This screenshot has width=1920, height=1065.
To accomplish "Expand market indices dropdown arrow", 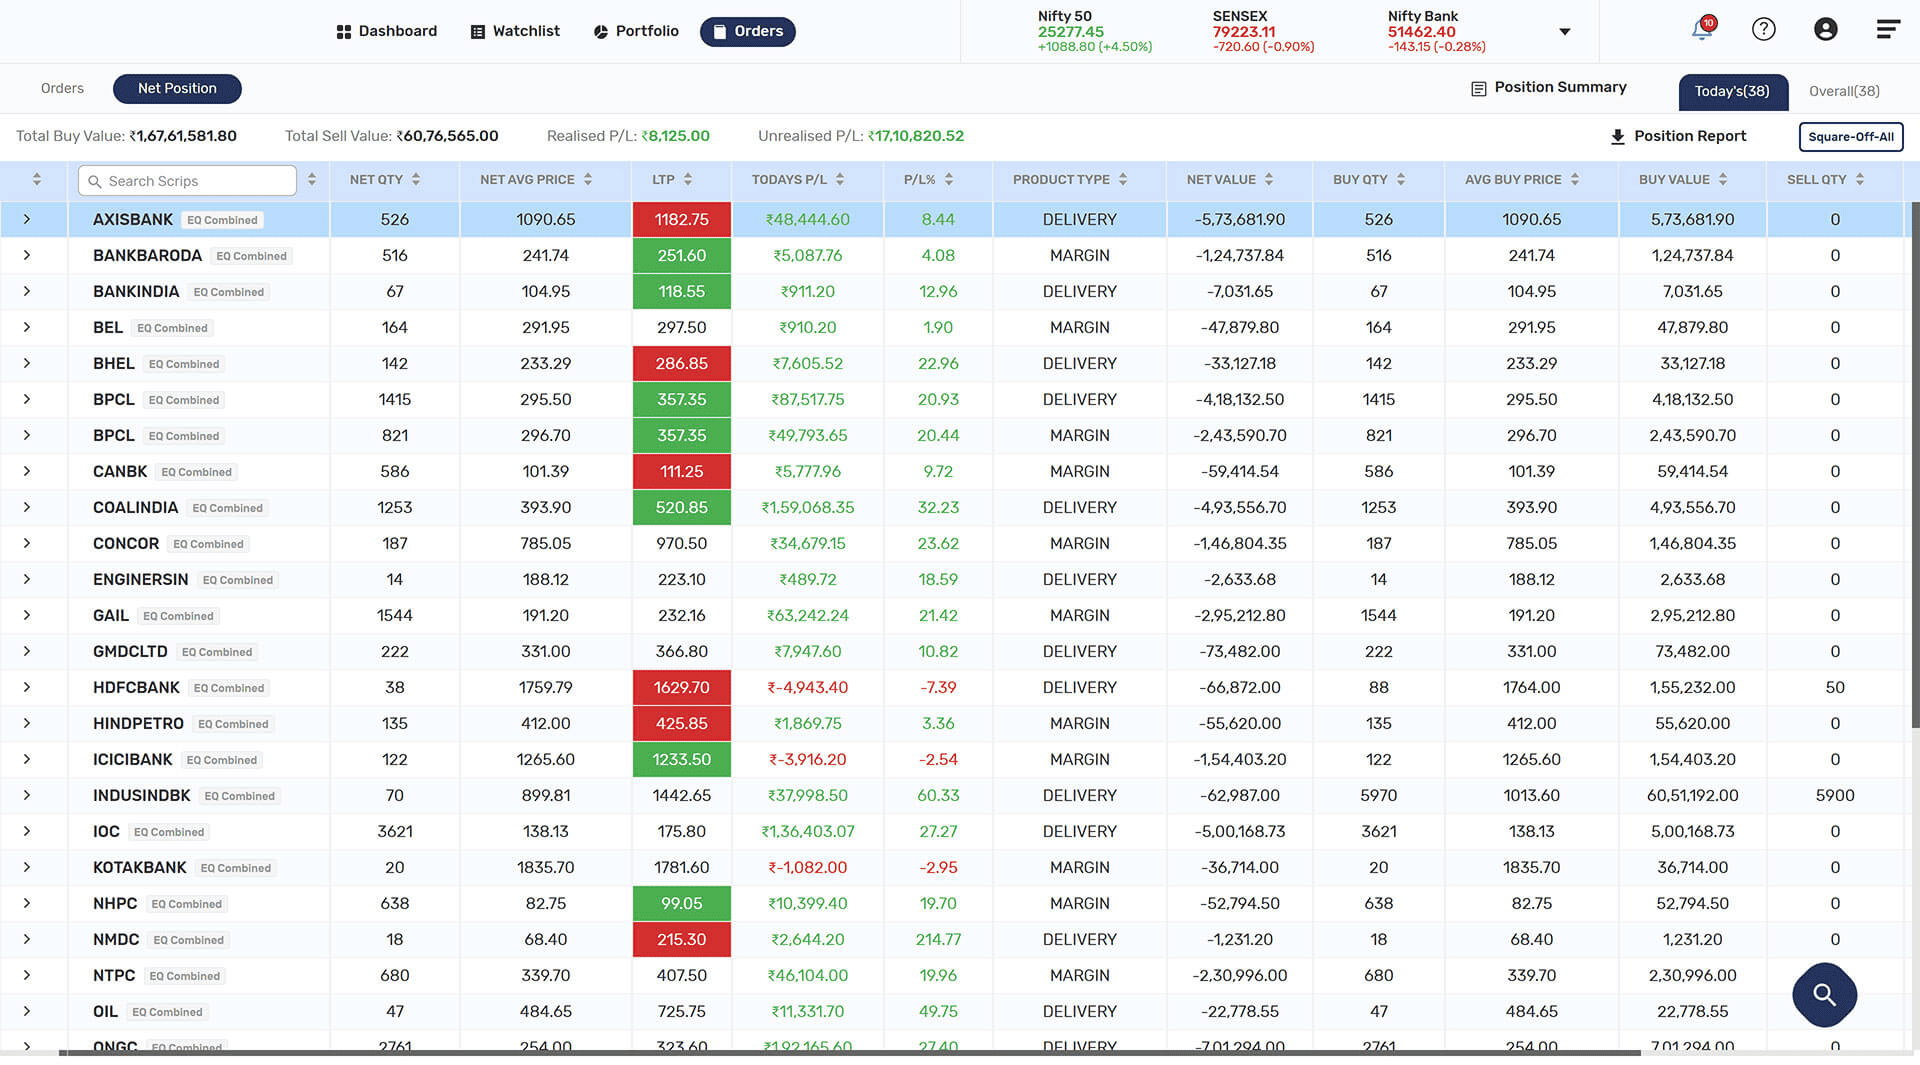I will pyautogui.click(x=1565, y=32).
